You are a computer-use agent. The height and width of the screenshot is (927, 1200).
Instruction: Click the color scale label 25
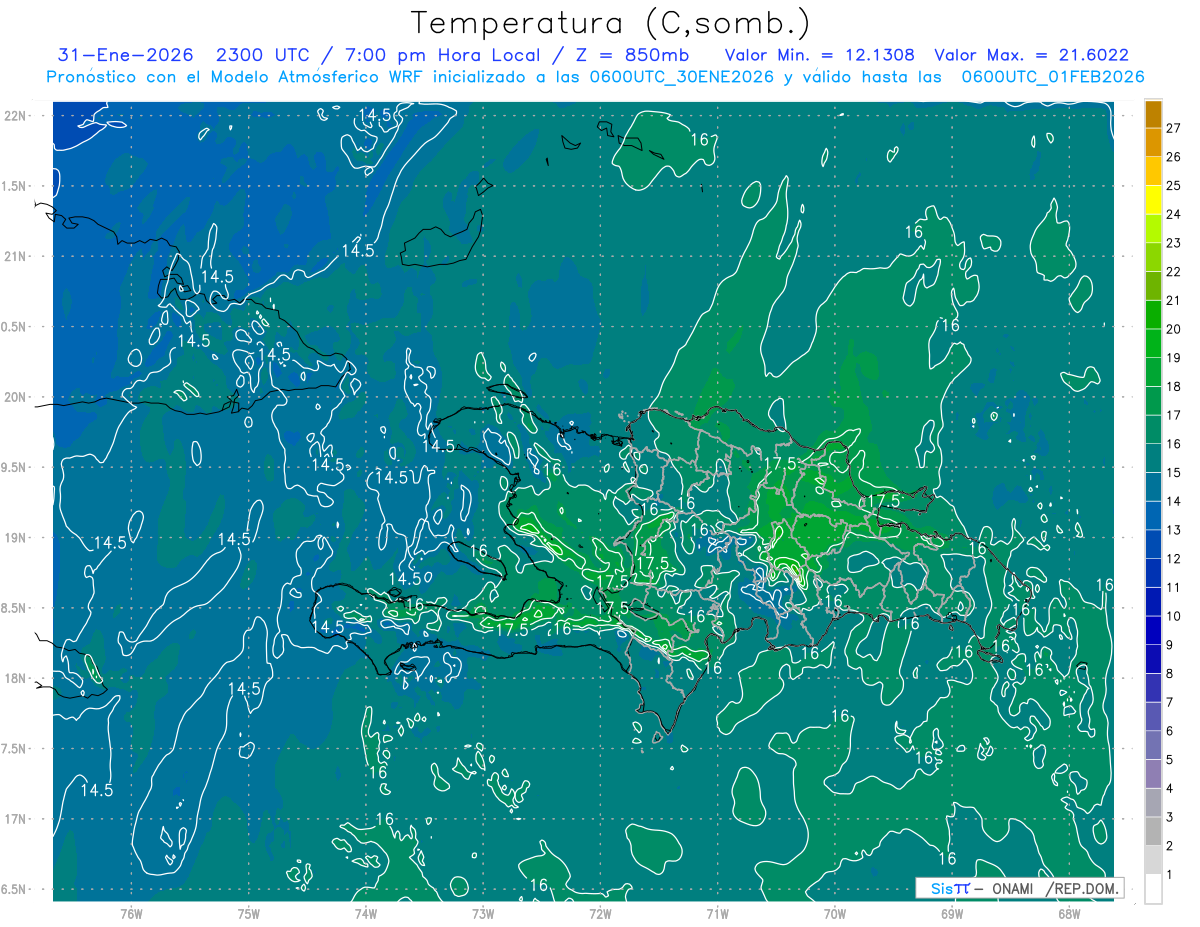pos(1174,186)
